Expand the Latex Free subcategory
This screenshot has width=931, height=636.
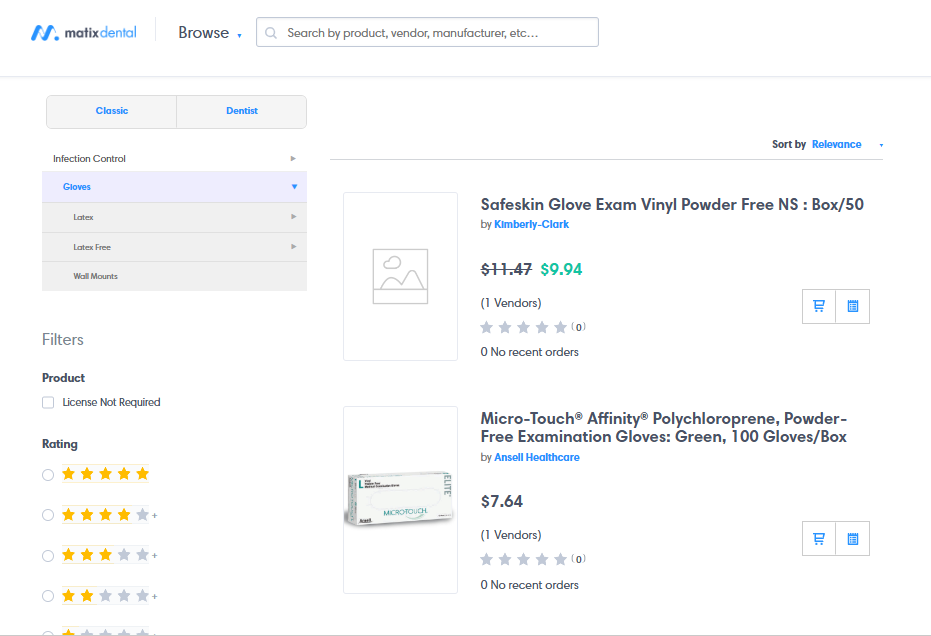(x=175, y=247)
